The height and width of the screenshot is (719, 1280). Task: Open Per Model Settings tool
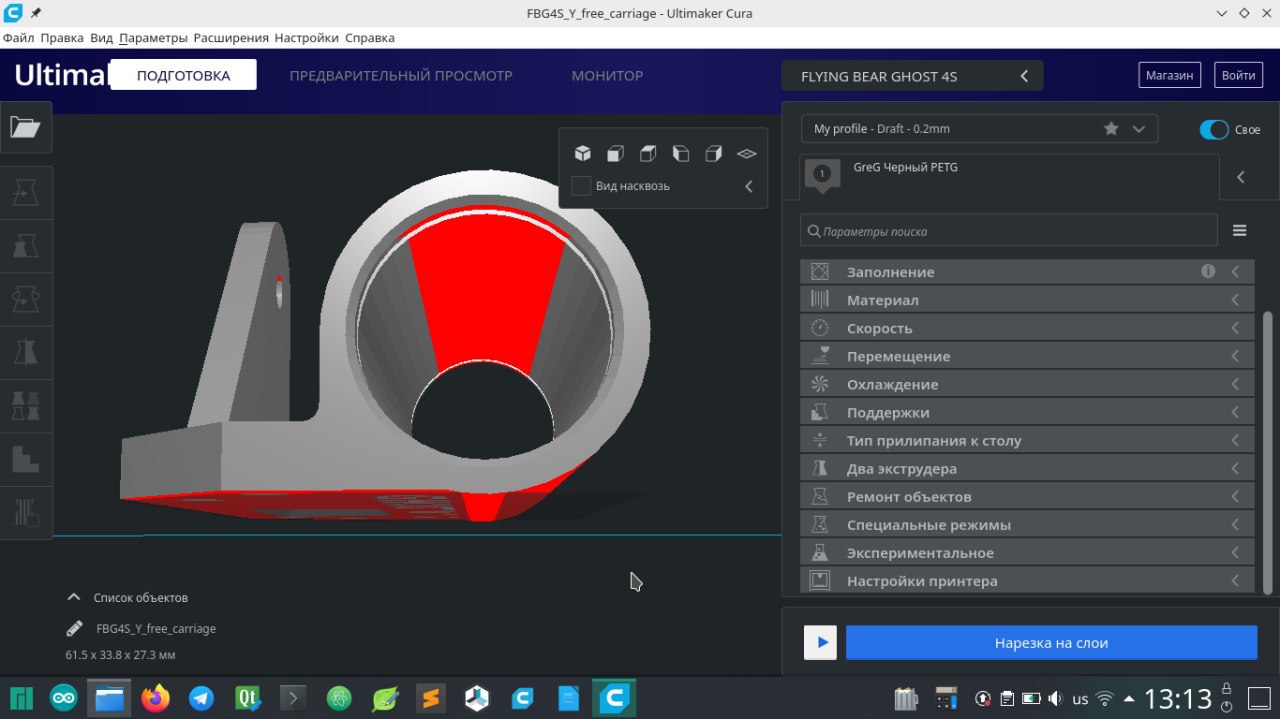[25, 406]
